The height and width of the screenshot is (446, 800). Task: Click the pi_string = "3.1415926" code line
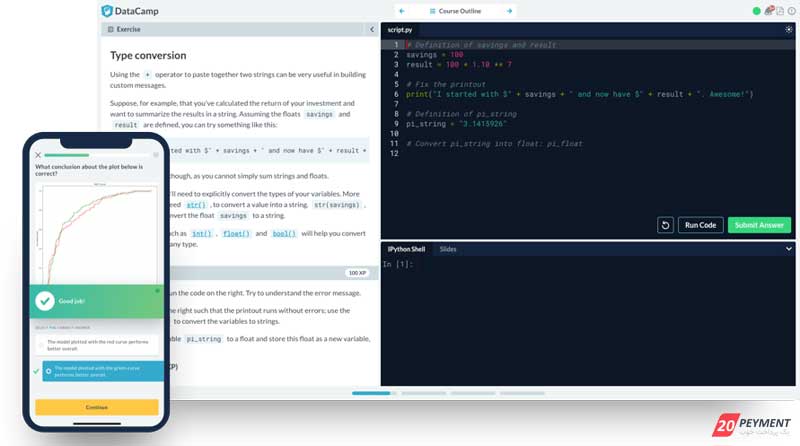coord(457,124)
